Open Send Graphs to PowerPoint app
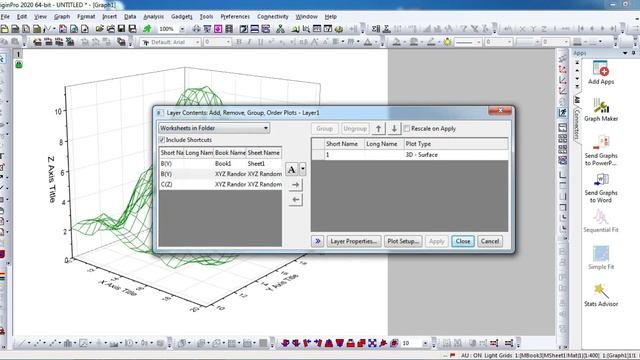Image resolution: width=640 pixels, height=360 pixels. 601,151
